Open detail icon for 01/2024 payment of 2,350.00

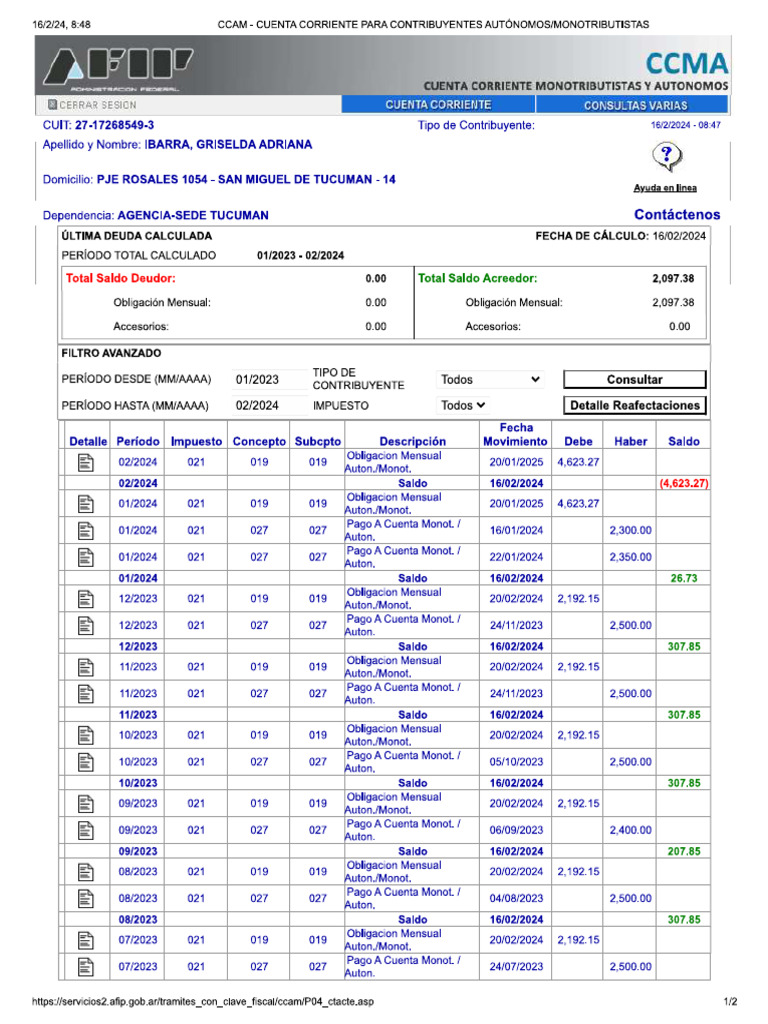(x=86, y=557)
